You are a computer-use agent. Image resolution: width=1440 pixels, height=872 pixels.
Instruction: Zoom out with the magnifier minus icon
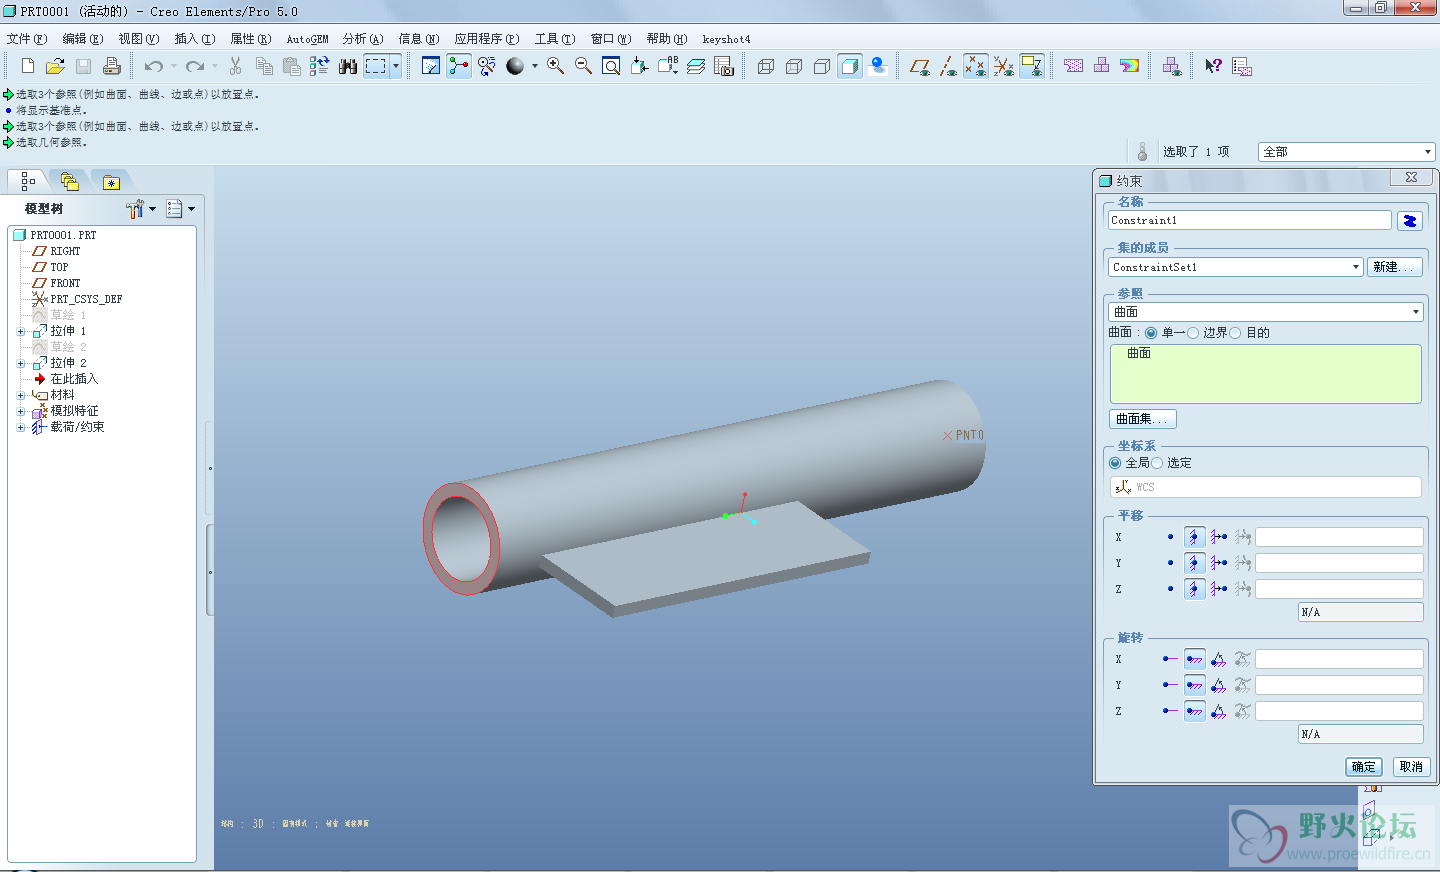(x=583, y=66)
